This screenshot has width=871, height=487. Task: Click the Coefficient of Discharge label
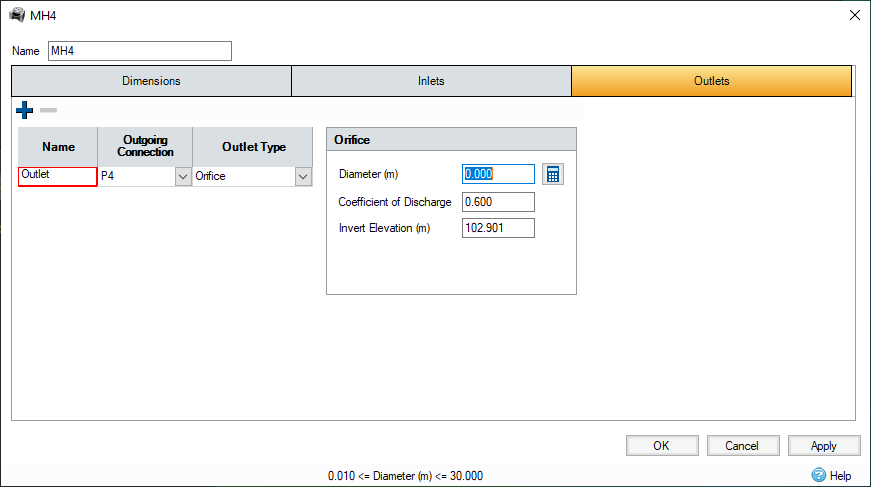pyautogui.click(x=394, y=202)
